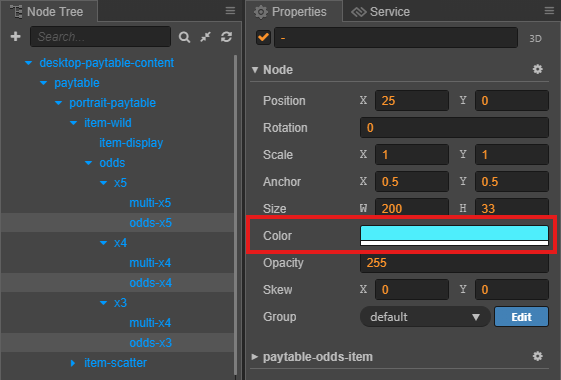The height and width of the screenshot is (380, 561).
Task: Select the portrait-paytable node label
Action: [x=112, y=103]
